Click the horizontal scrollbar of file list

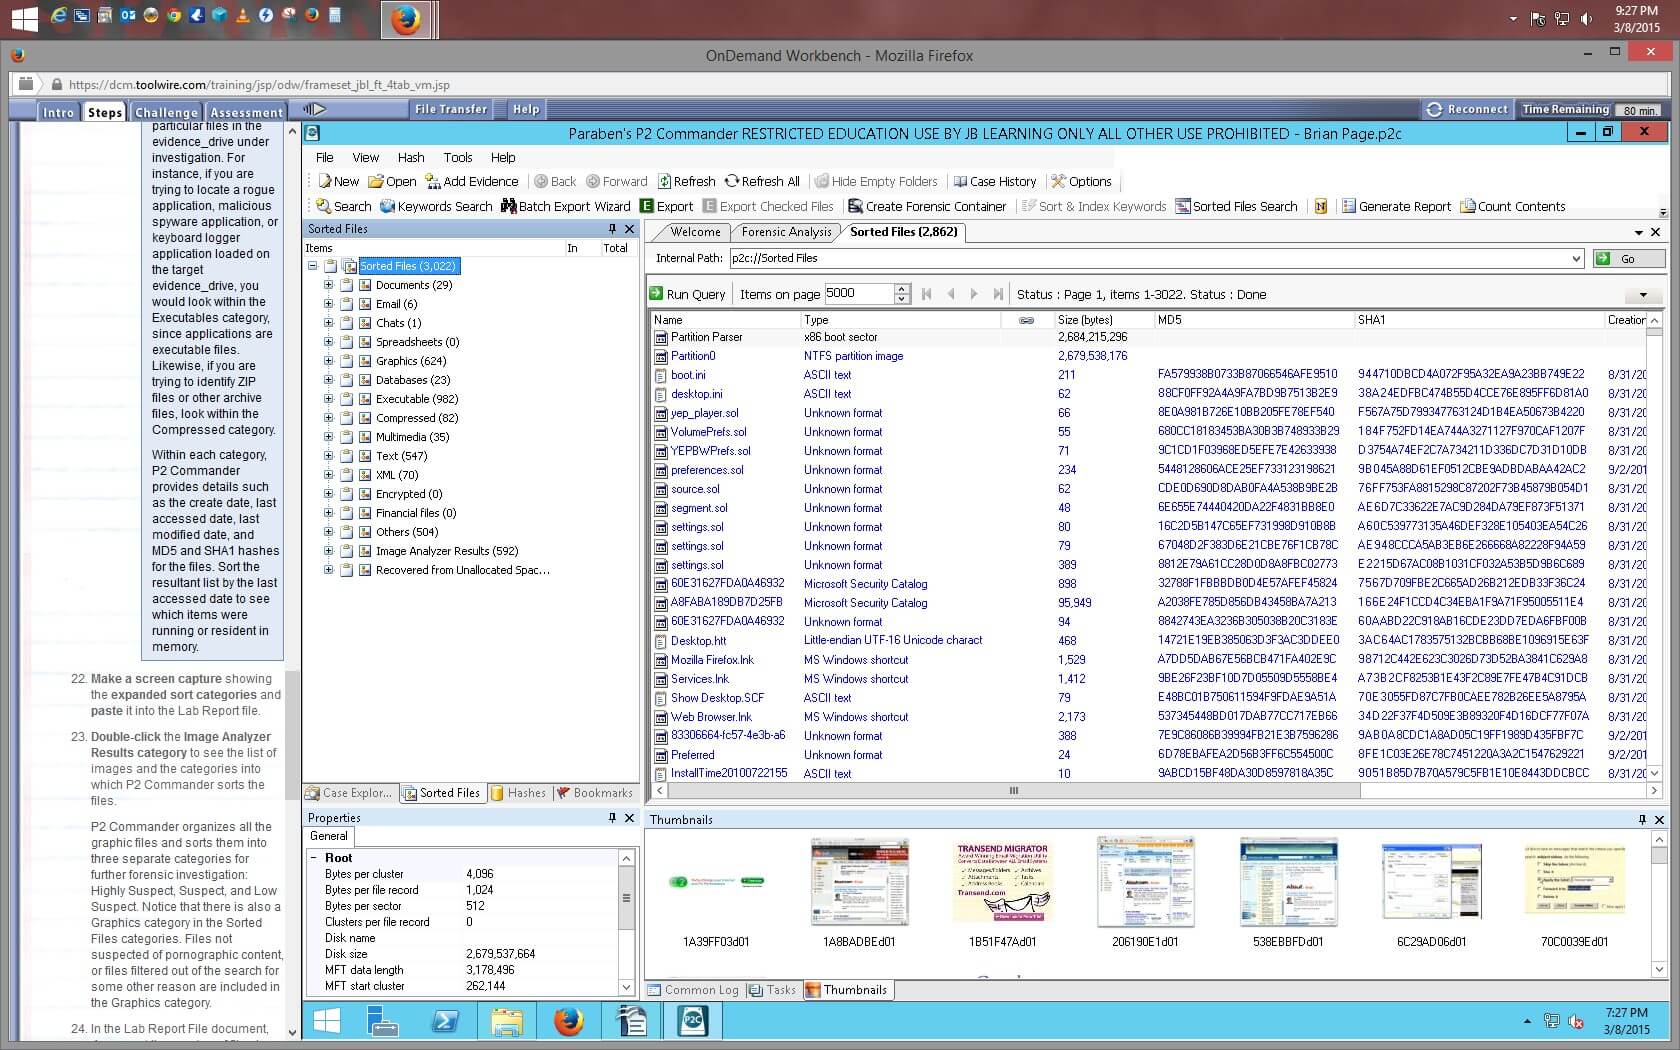click(x=1013, y=791)
